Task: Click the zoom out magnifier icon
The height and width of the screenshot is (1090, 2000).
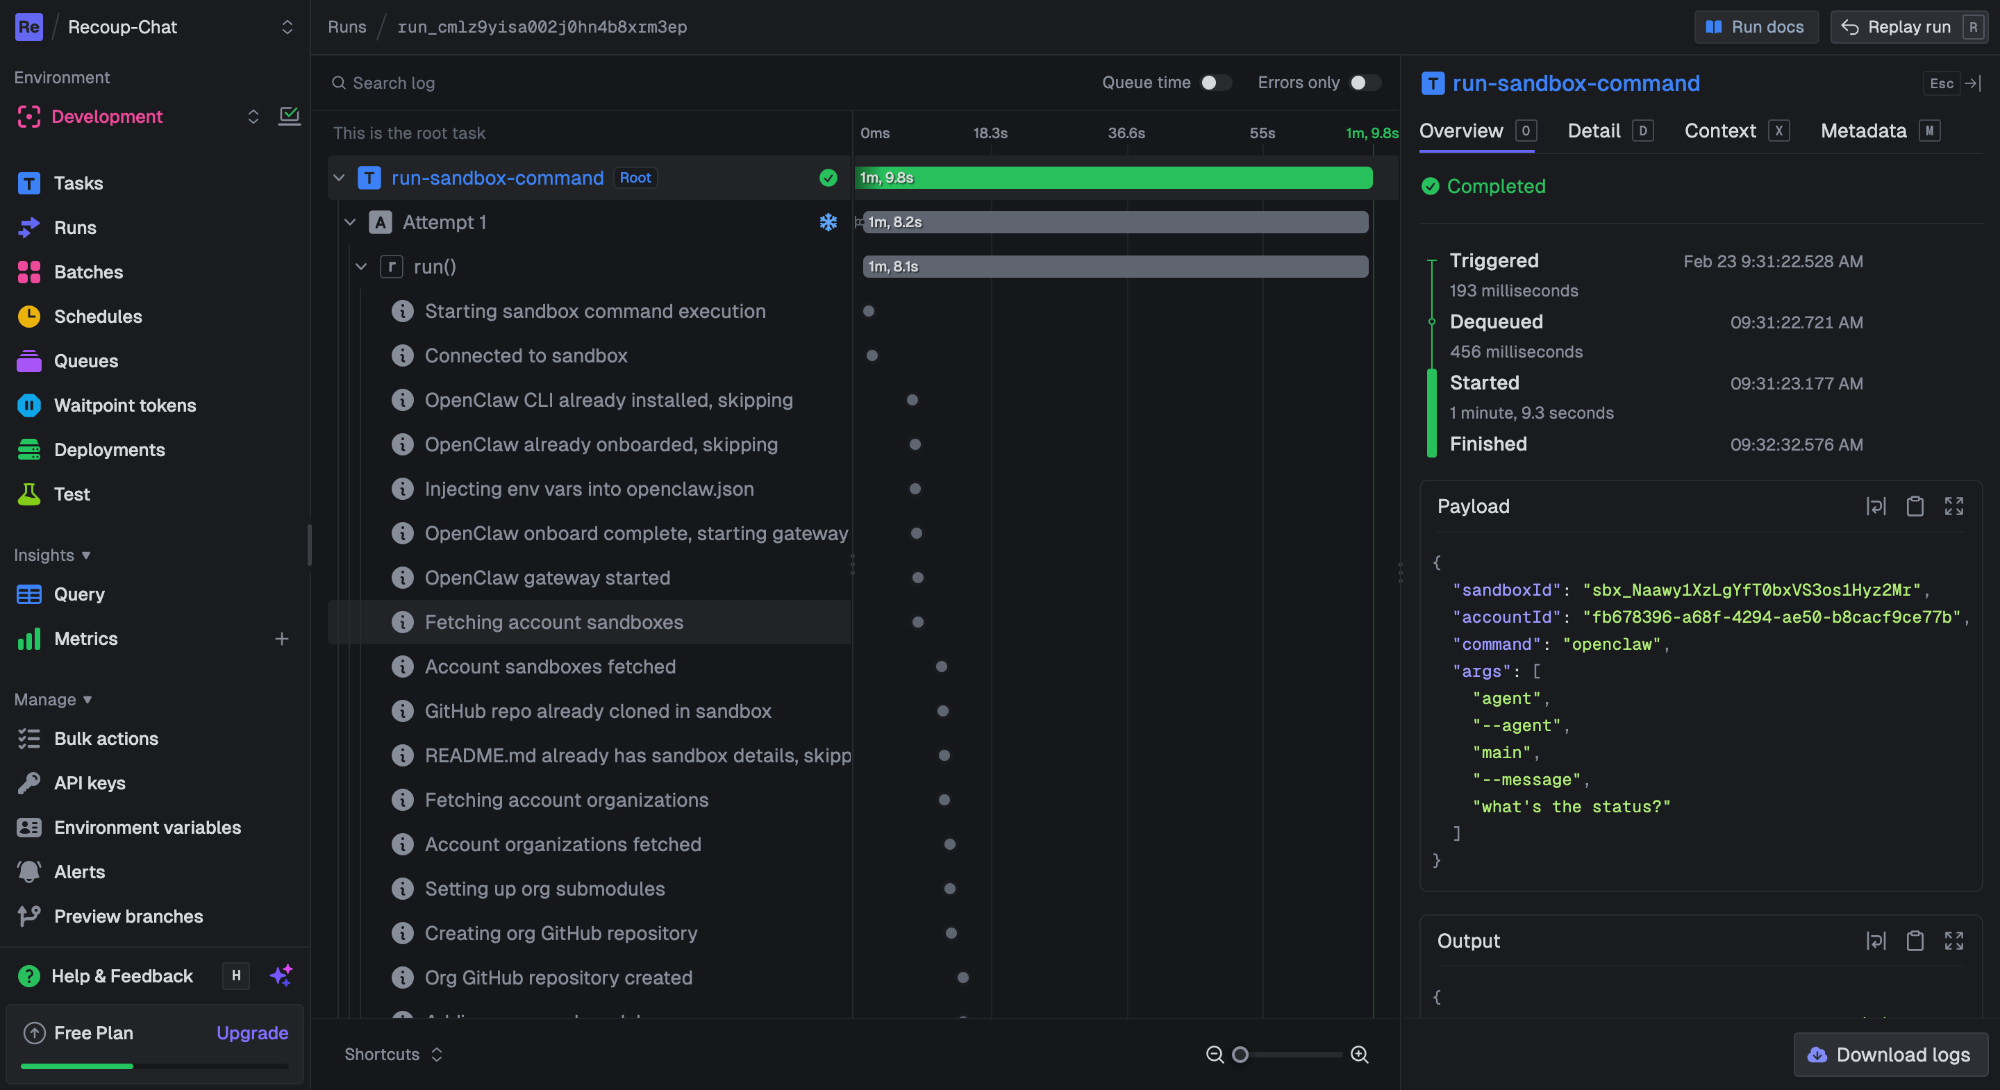Action: pos(1214,1054)
